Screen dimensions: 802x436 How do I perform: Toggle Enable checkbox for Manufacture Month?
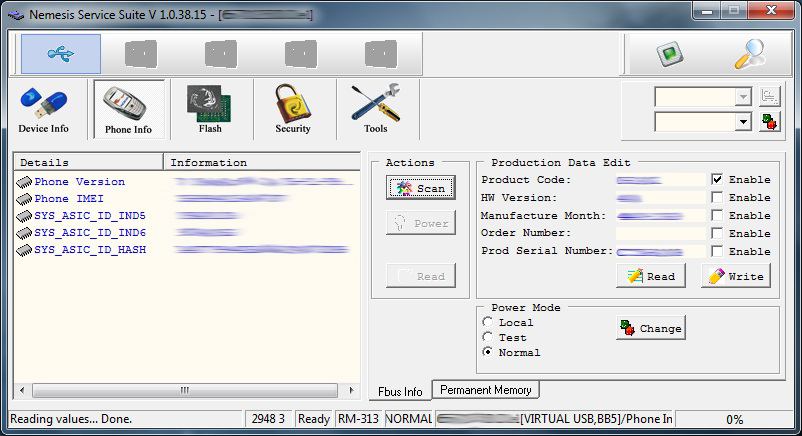pyautogui.click(x=717, y=215)
